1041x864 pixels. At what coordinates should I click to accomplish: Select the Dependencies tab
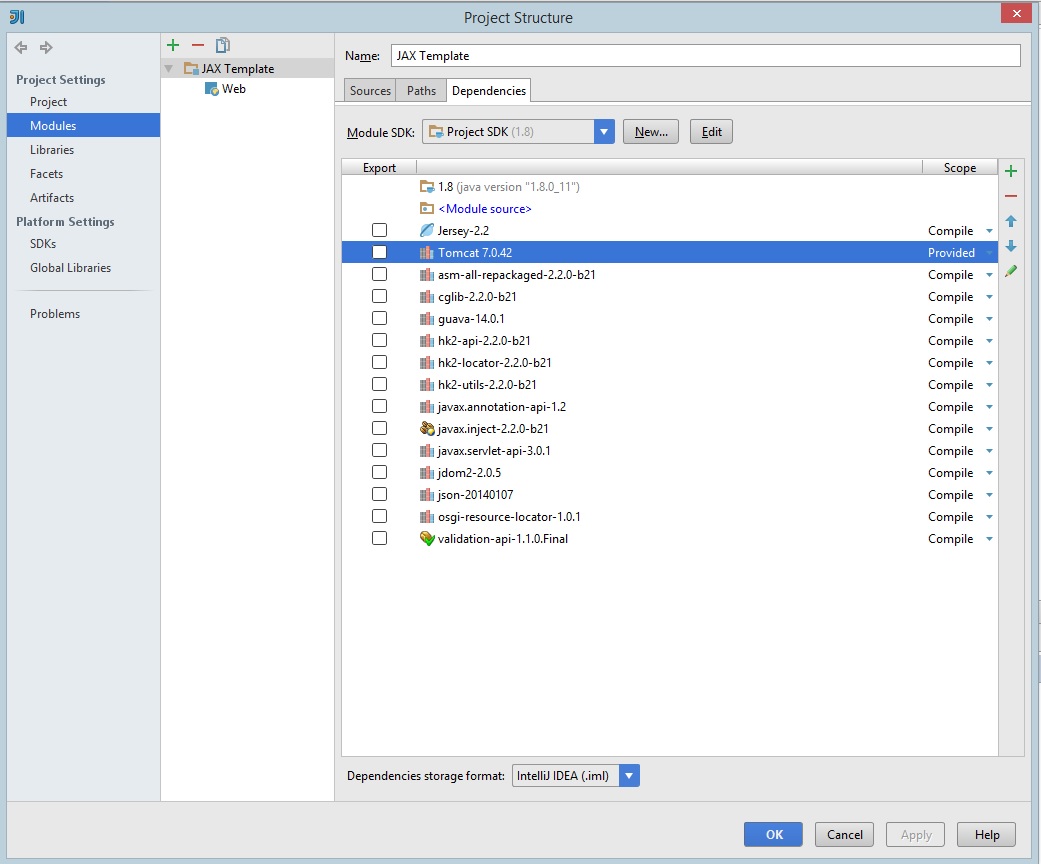coord(489,90)
